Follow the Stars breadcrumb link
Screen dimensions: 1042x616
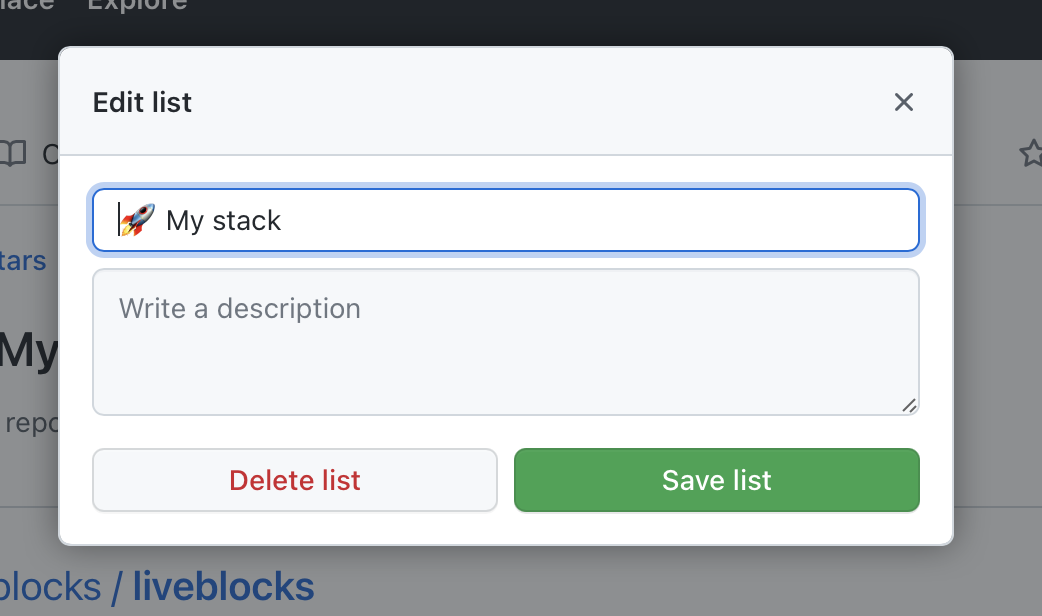click(x=22, y=262)
